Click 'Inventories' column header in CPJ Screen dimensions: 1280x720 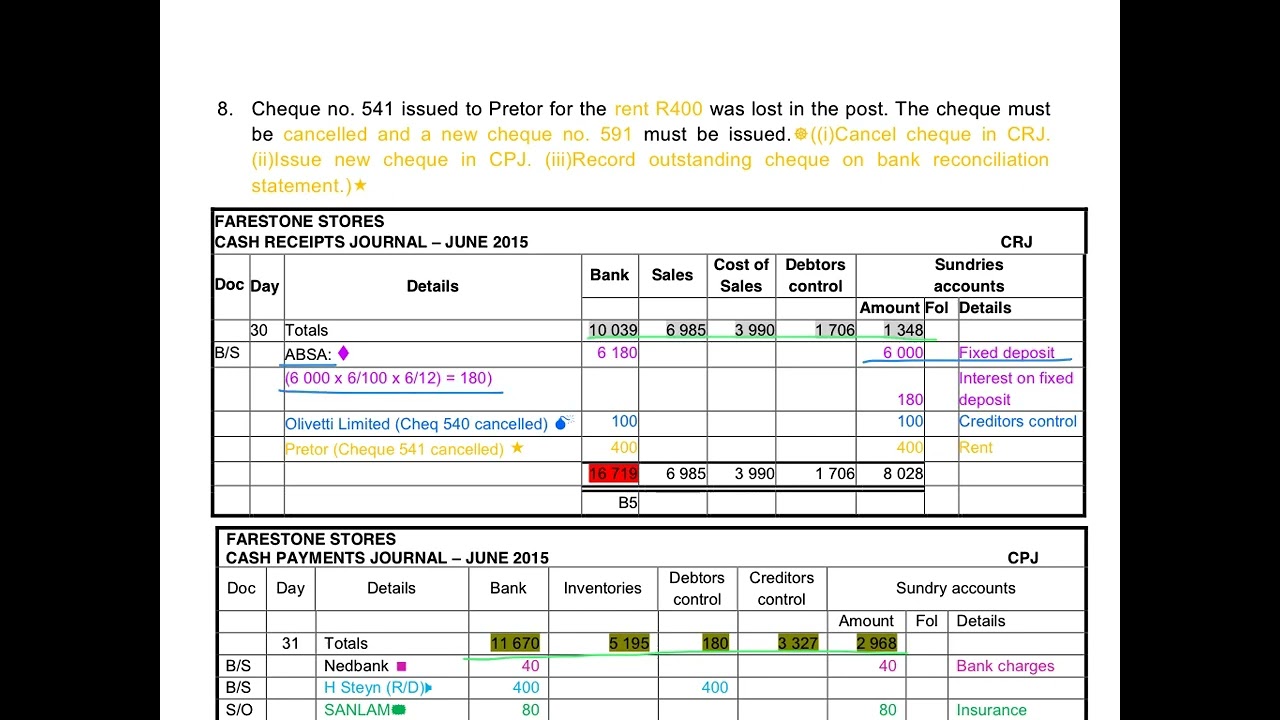[603, 588]
